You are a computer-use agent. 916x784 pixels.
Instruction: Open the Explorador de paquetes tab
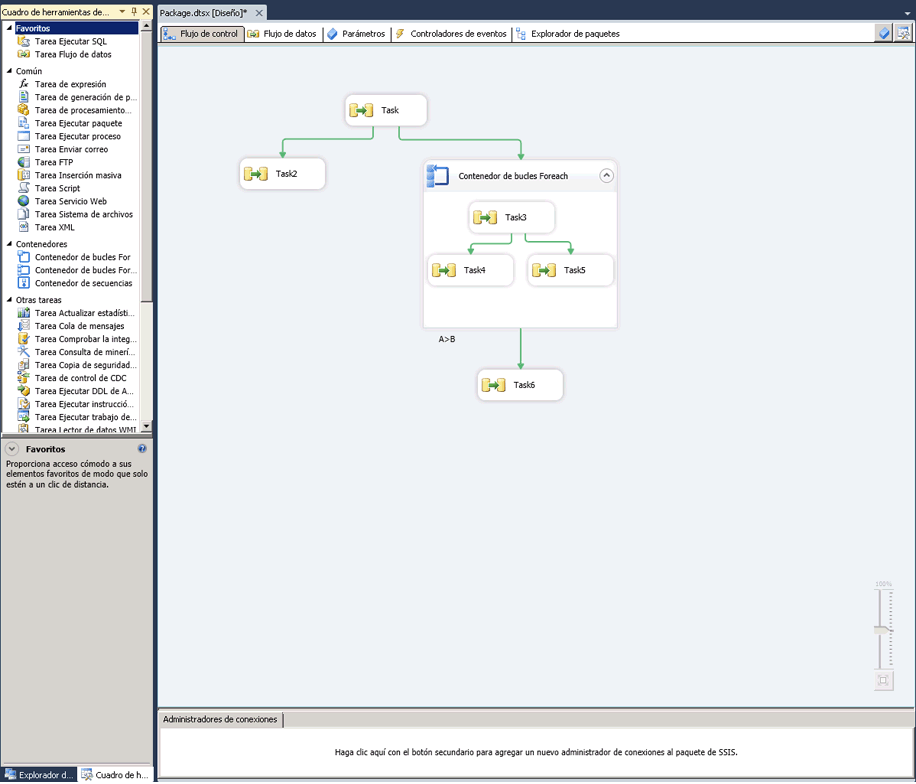tap(567, 33)
